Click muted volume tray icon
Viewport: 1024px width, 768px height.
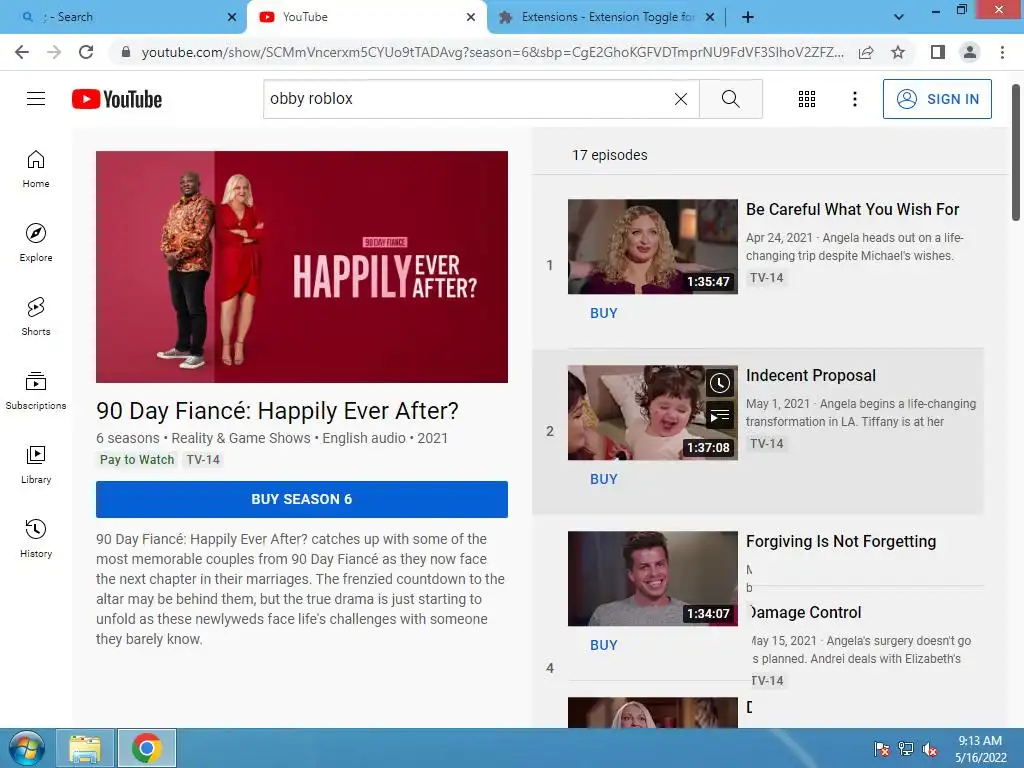(x=930, y=749)
